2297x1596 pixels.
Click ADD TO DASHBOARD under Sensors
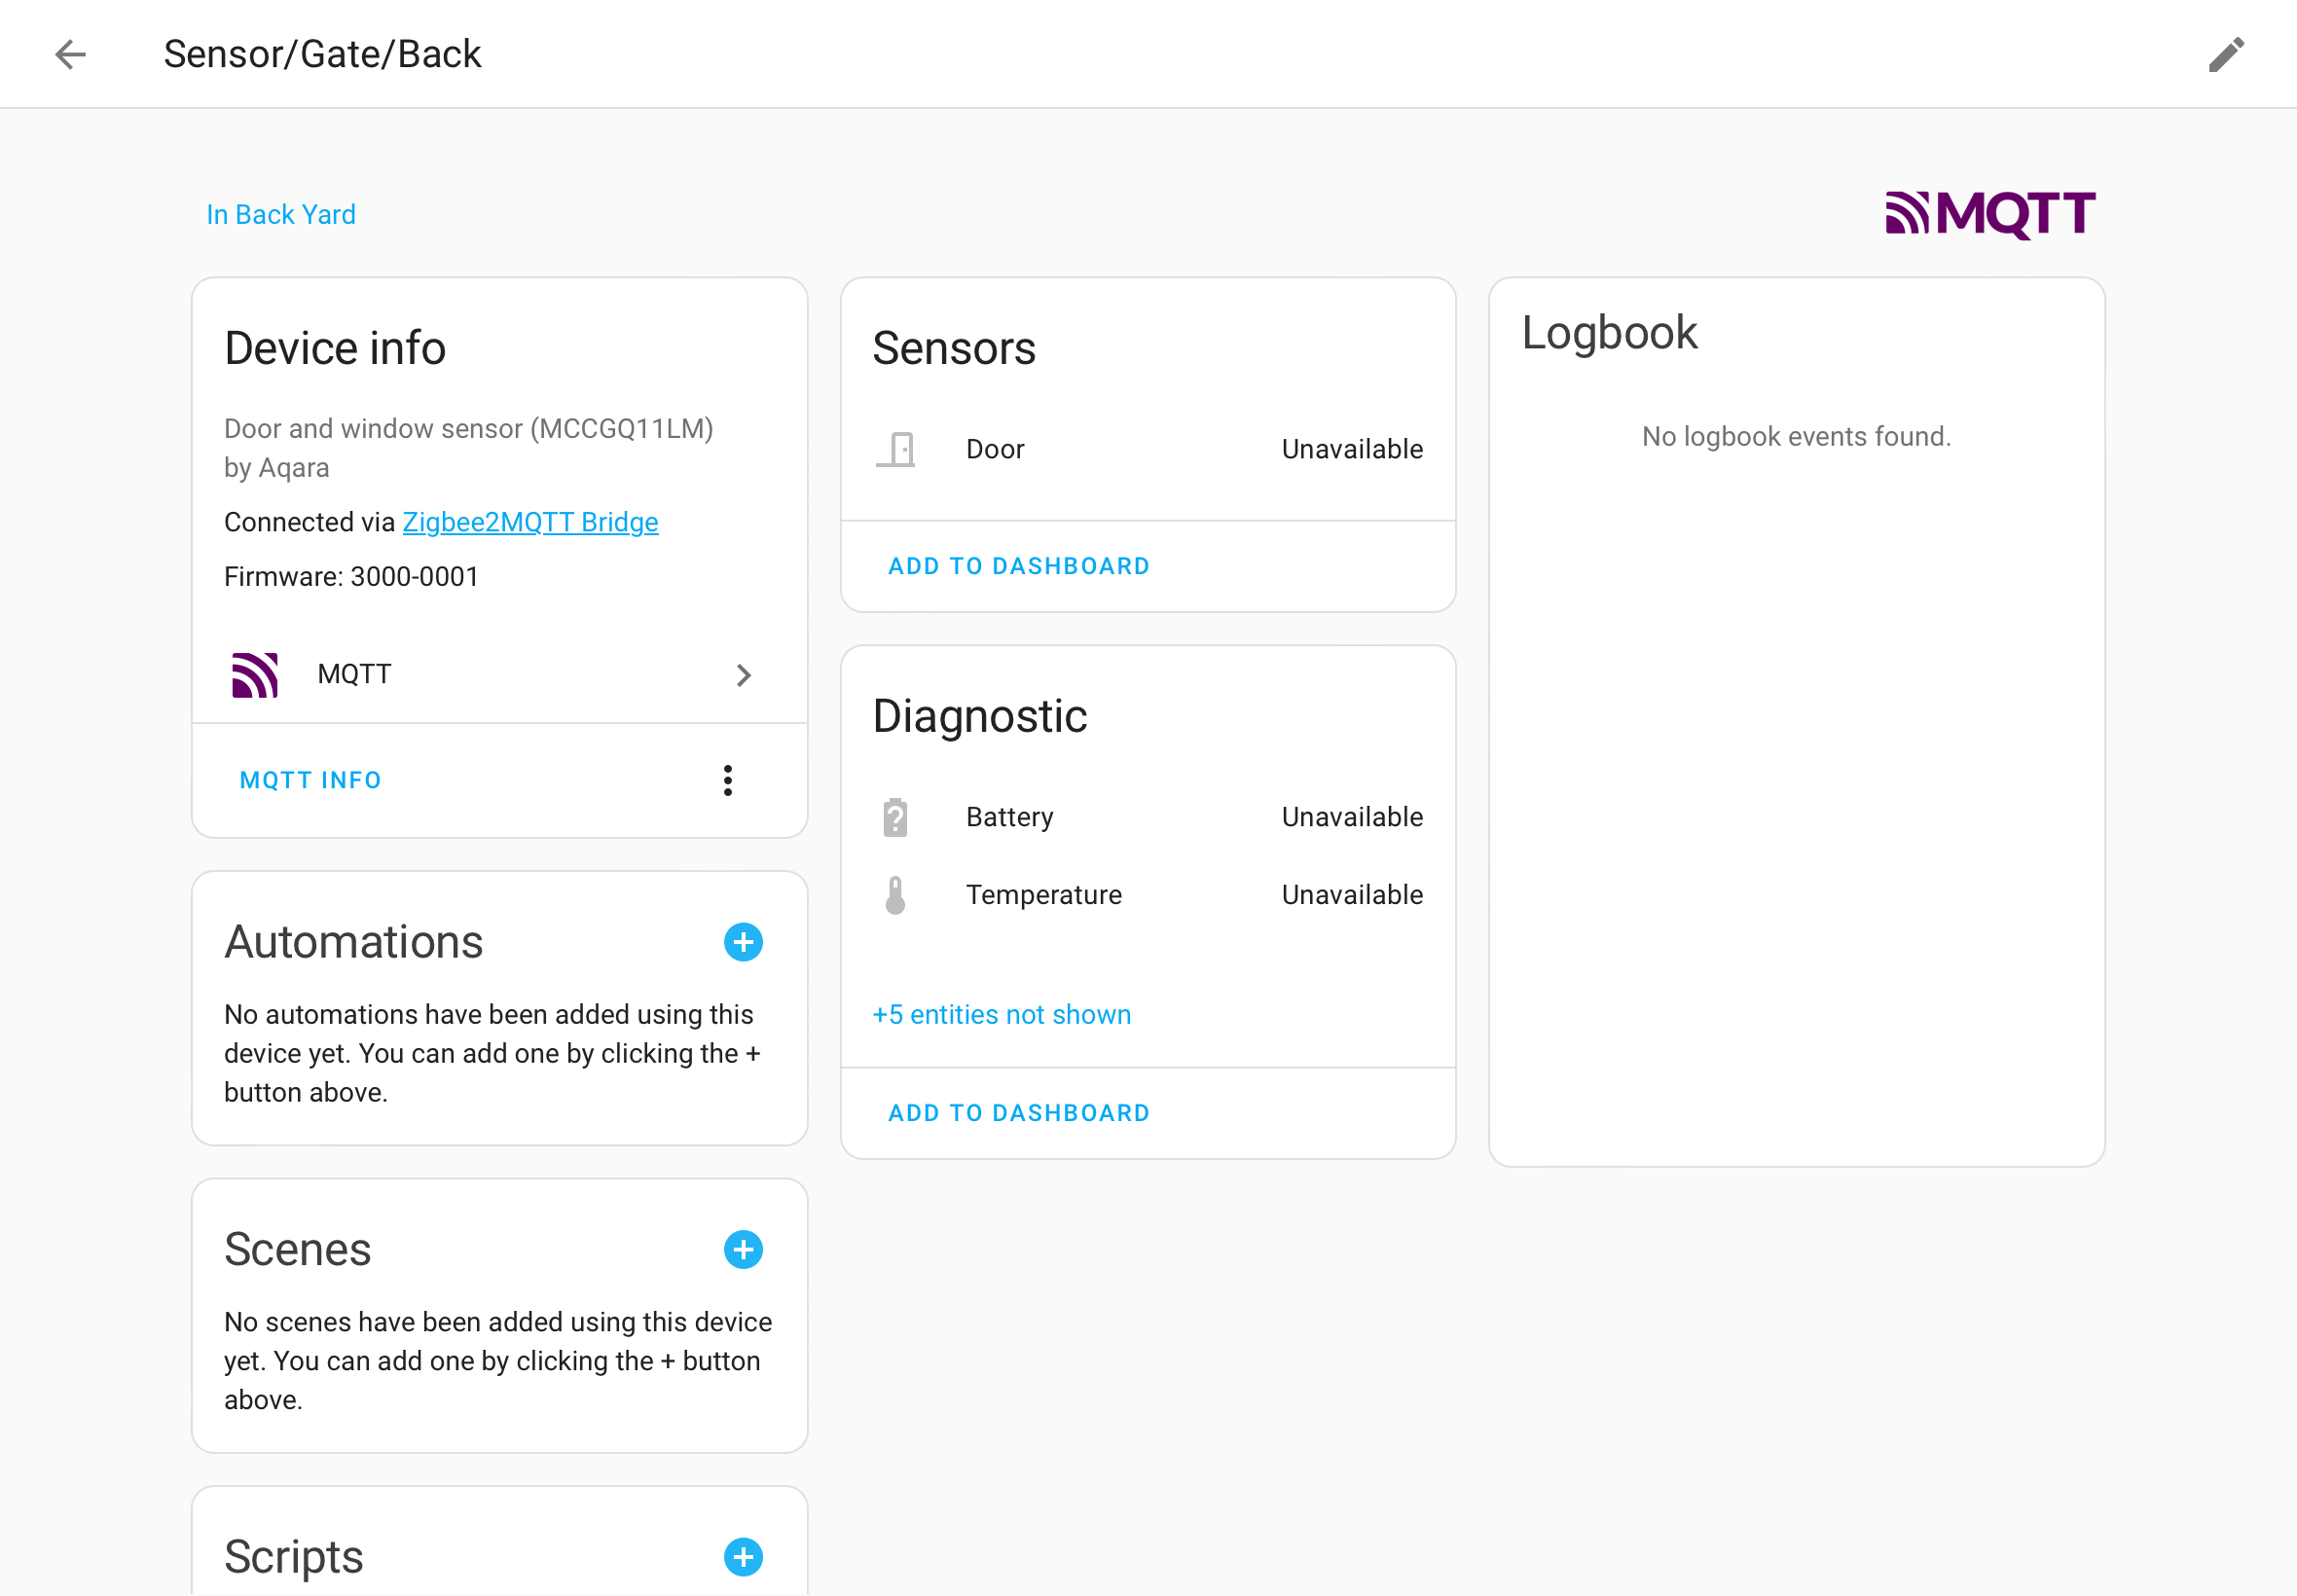coord(1018,566)
